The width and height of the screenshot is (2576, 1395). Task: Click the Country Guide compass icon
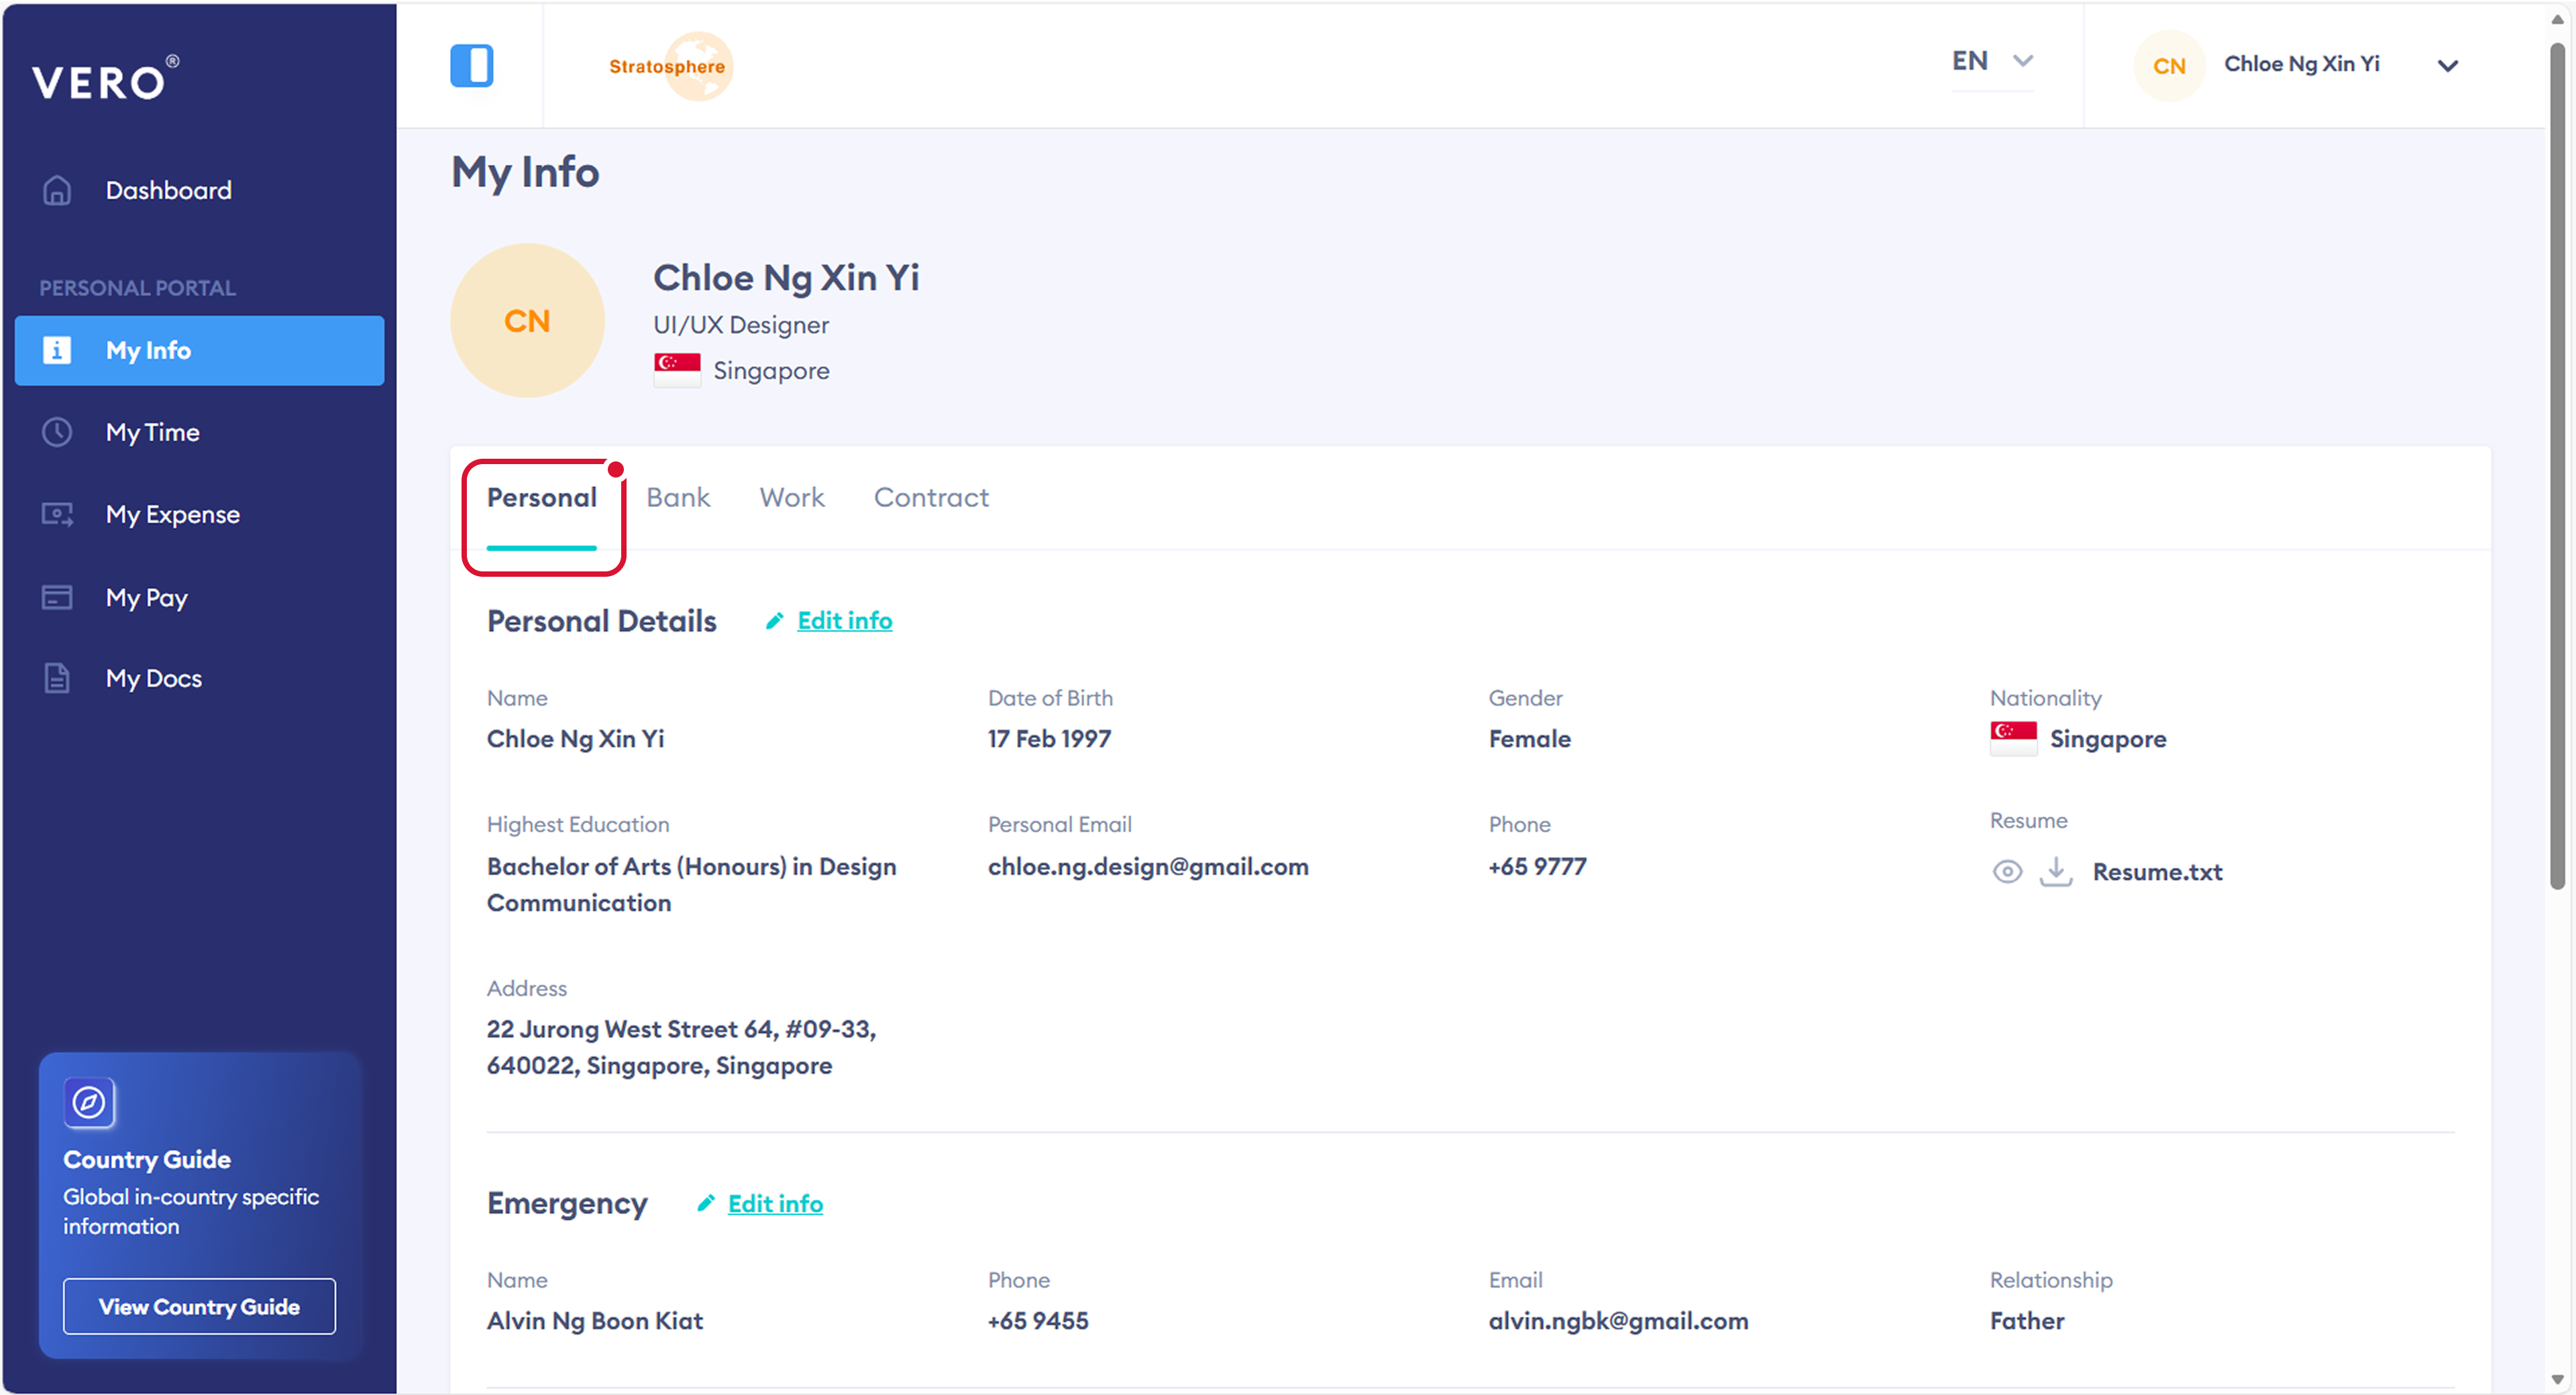[89, 1102]
